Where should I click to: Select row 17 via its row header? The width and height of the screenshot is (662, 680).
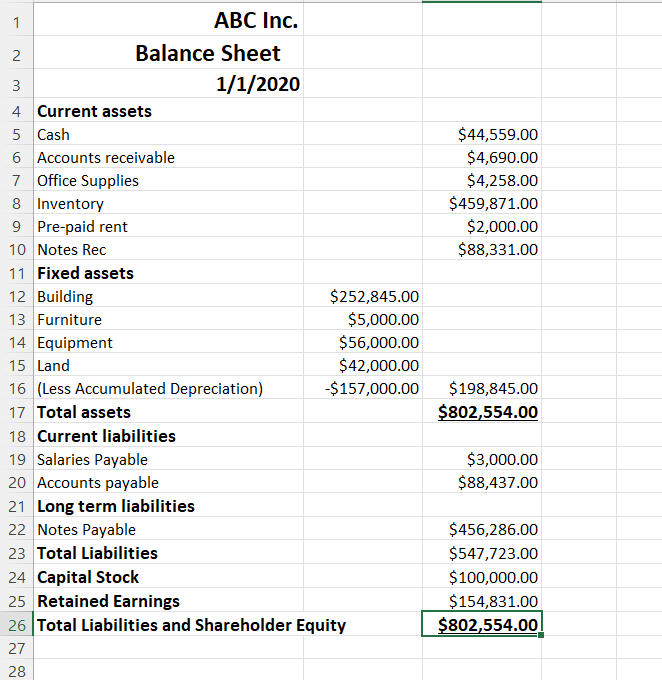[x=17, y=412]
